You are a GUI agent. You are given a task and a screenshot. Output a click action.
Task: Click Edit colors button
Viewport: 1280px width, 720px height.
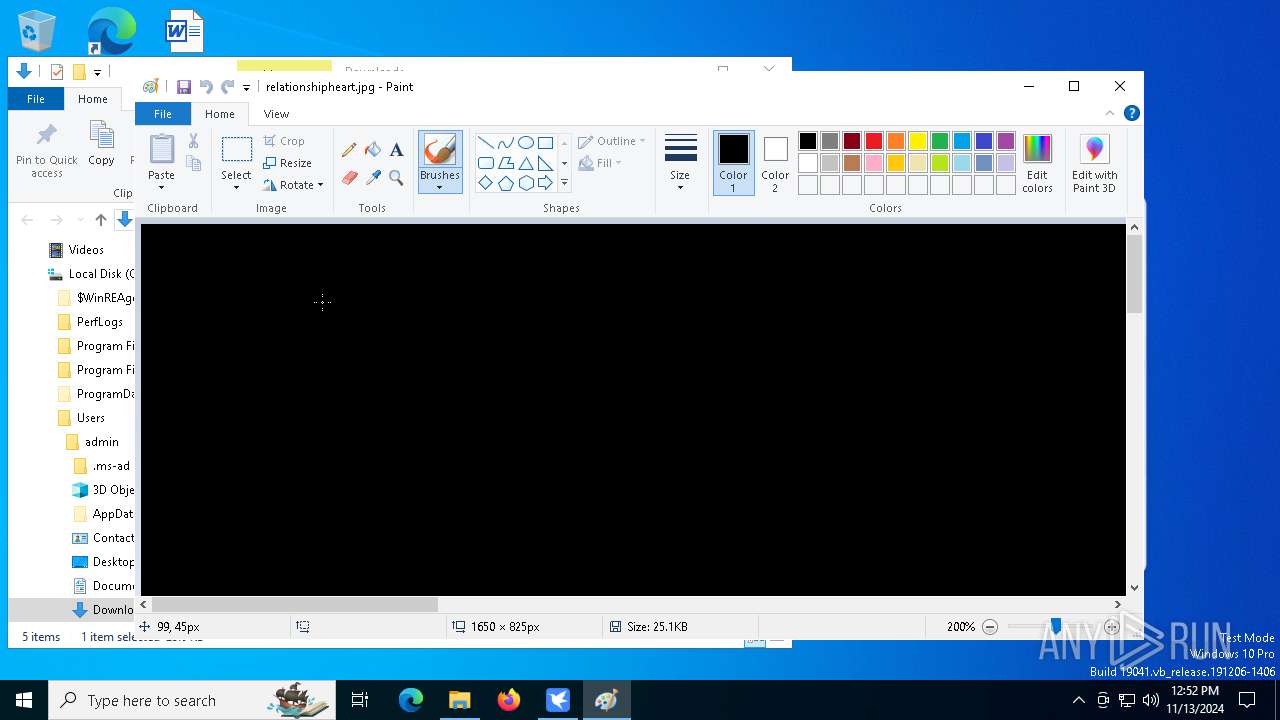click(x=1037, y=163)
